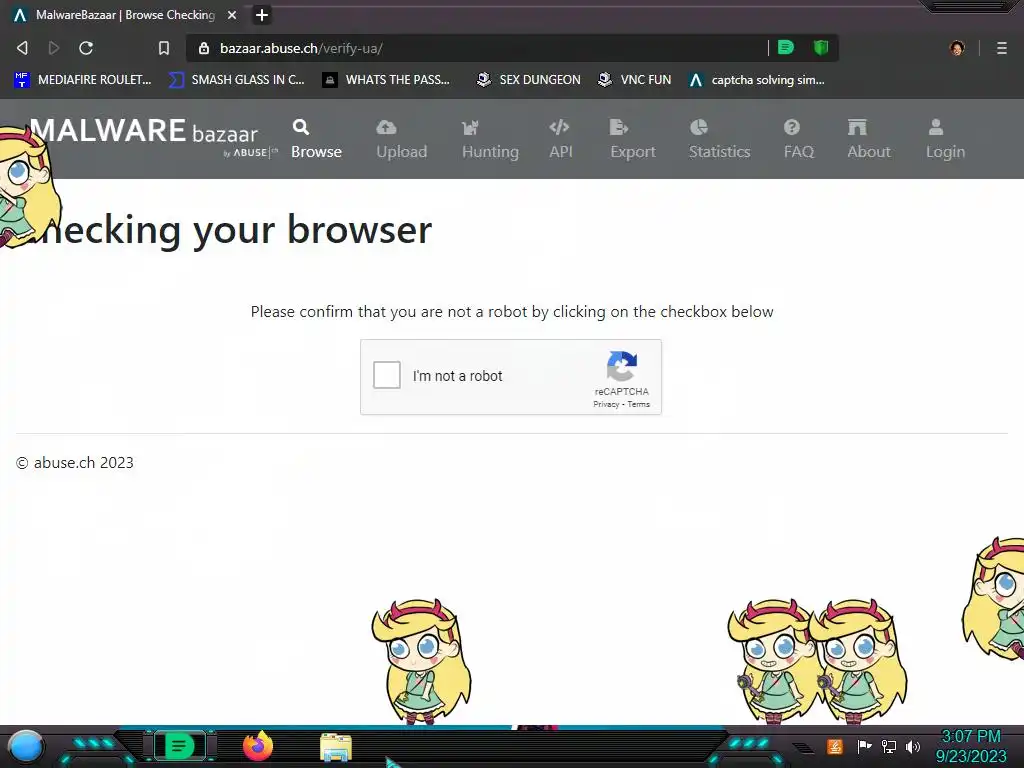This screenshot has width=1024, height=768.
Task: Click the orange Java tray icon
Action: click(834, 746)
